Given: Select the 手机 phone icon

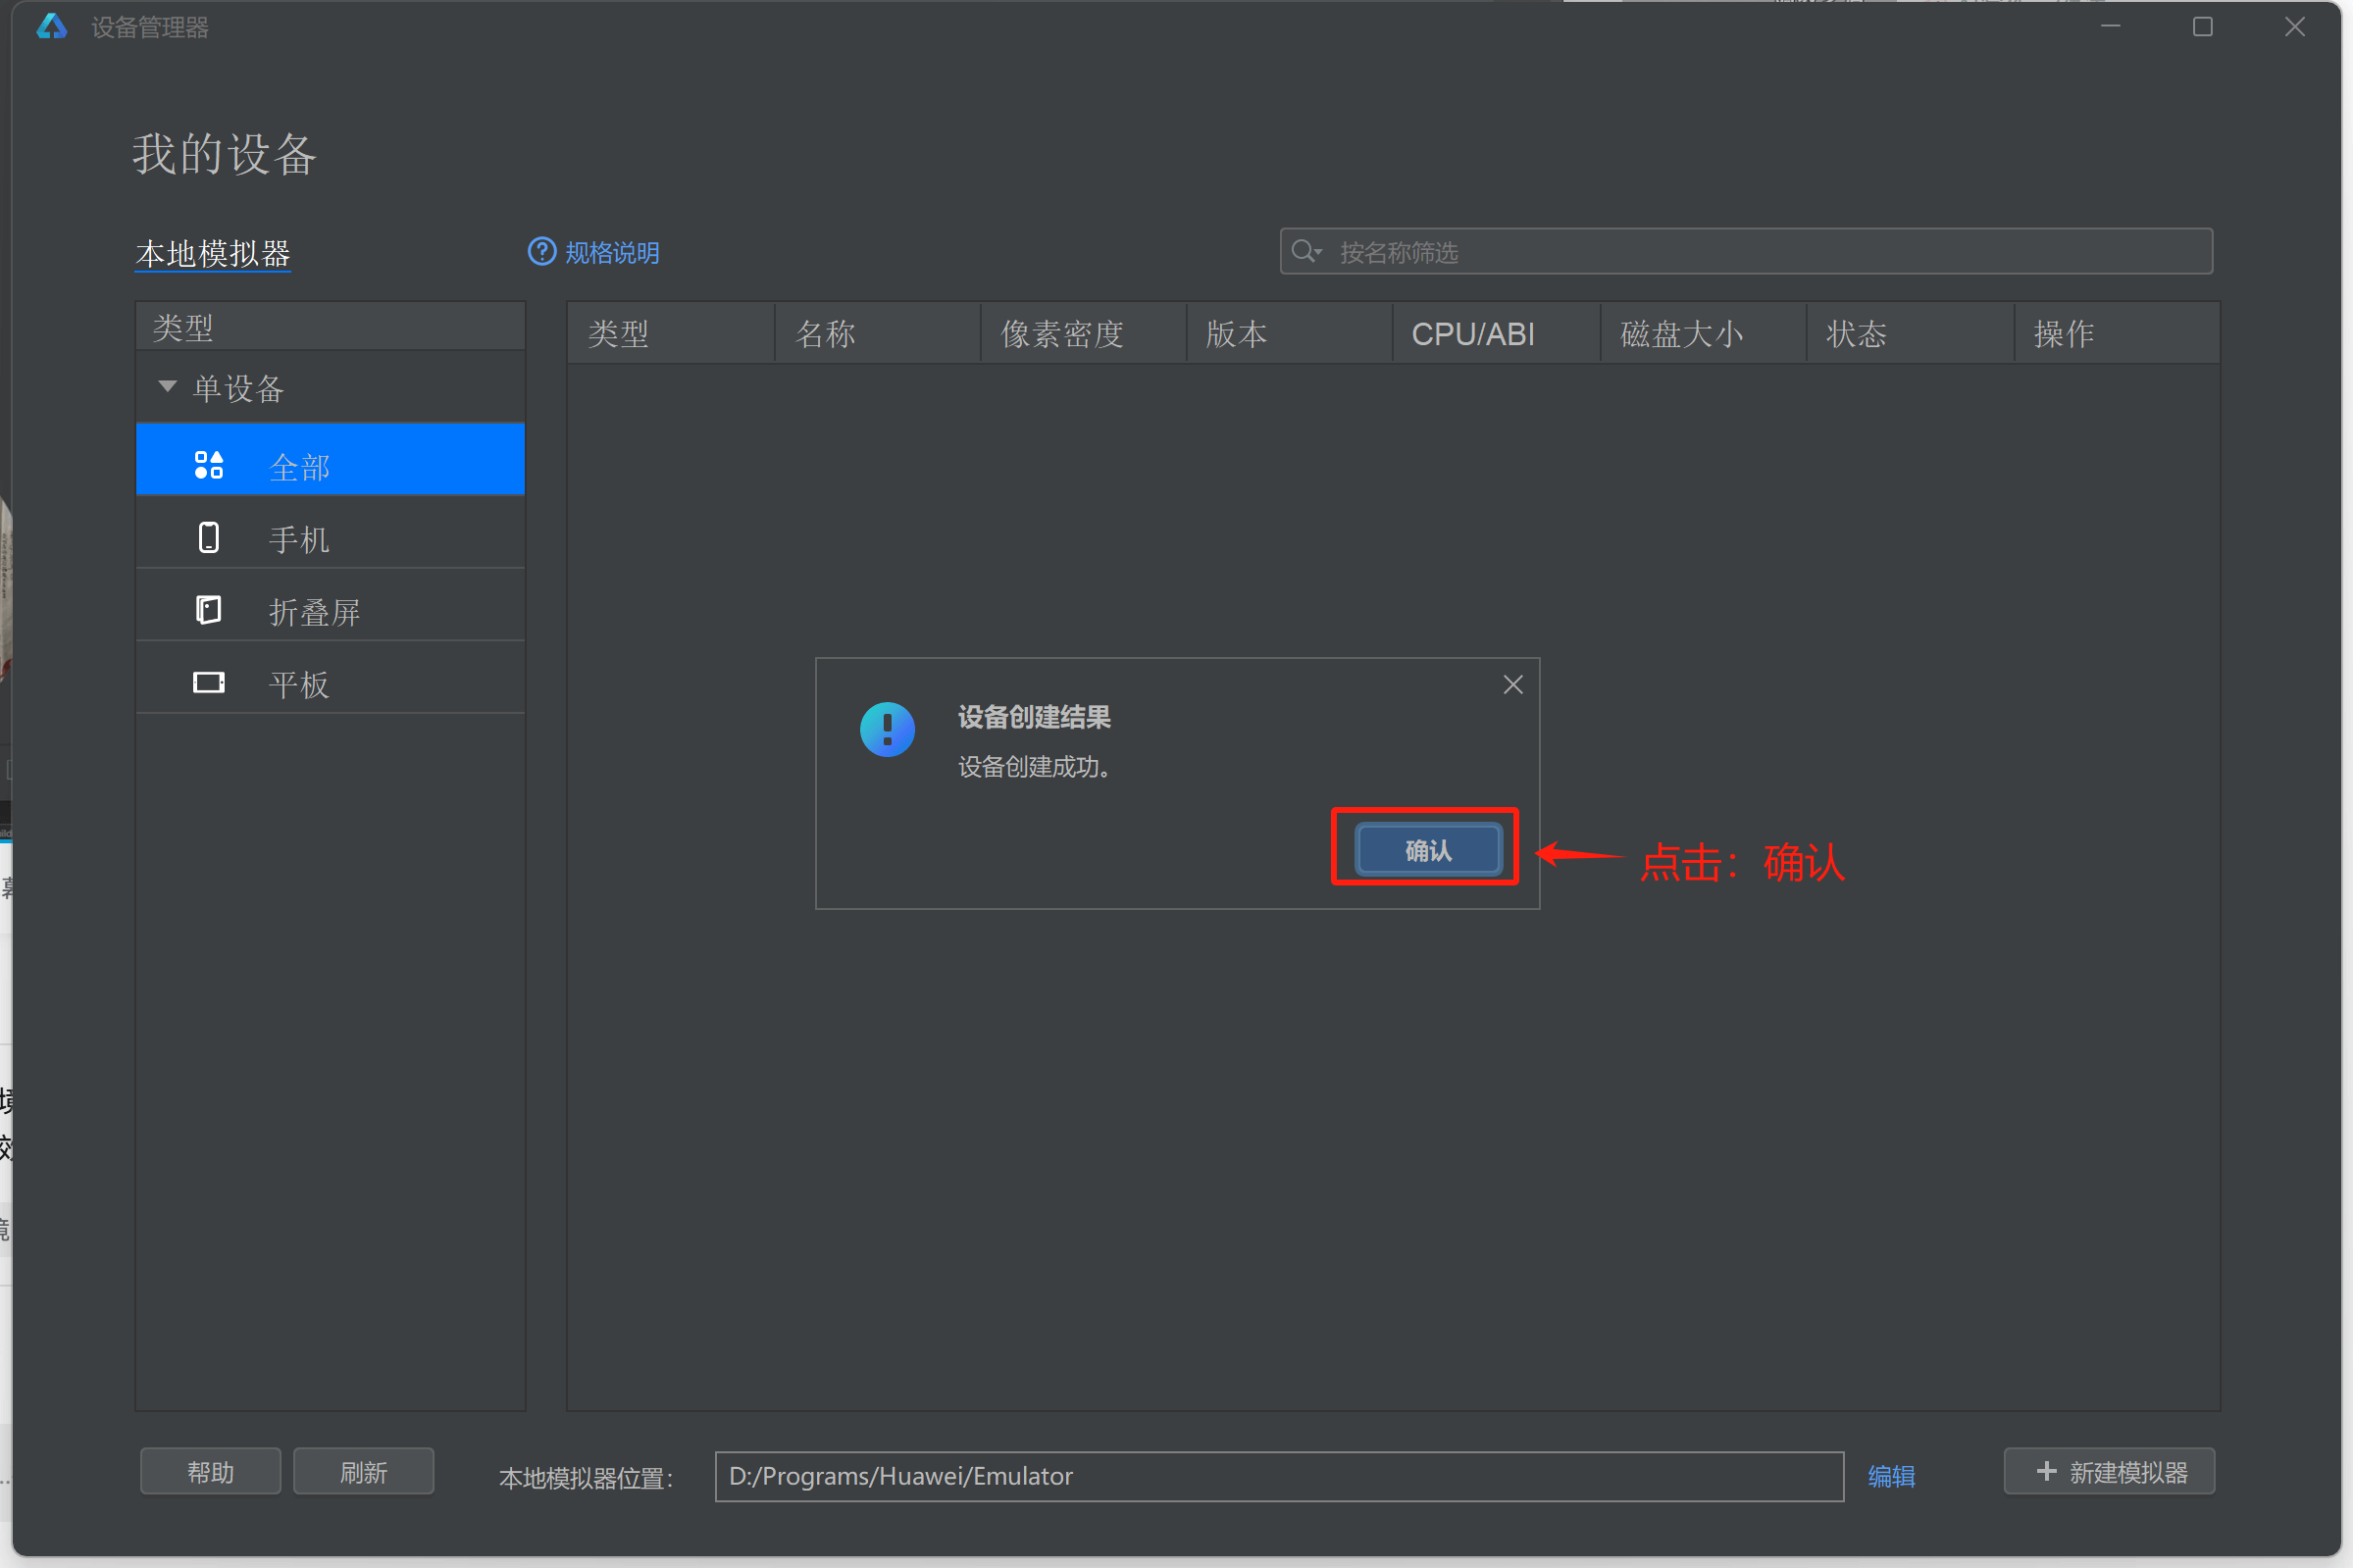Looking at the screenshot, I should (209, 538).
